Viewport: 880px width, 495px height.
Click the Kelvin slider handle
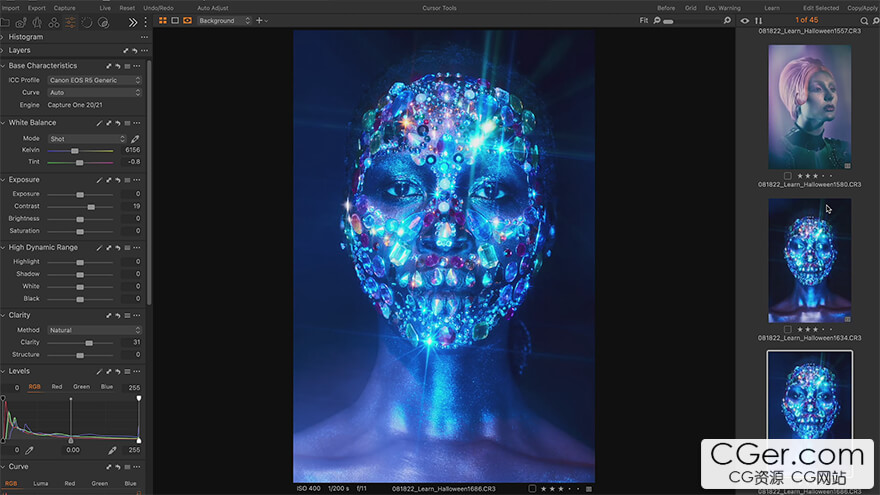(x=75, y=151)
